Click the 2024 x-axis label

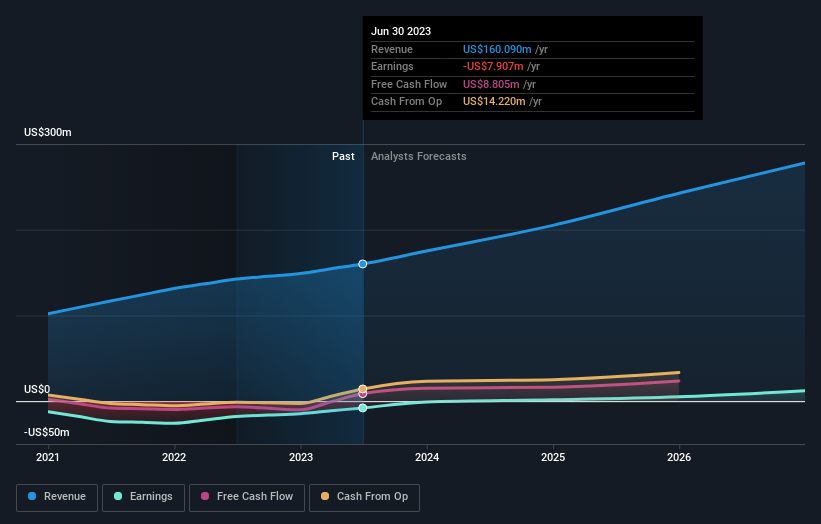click(427, 458)
